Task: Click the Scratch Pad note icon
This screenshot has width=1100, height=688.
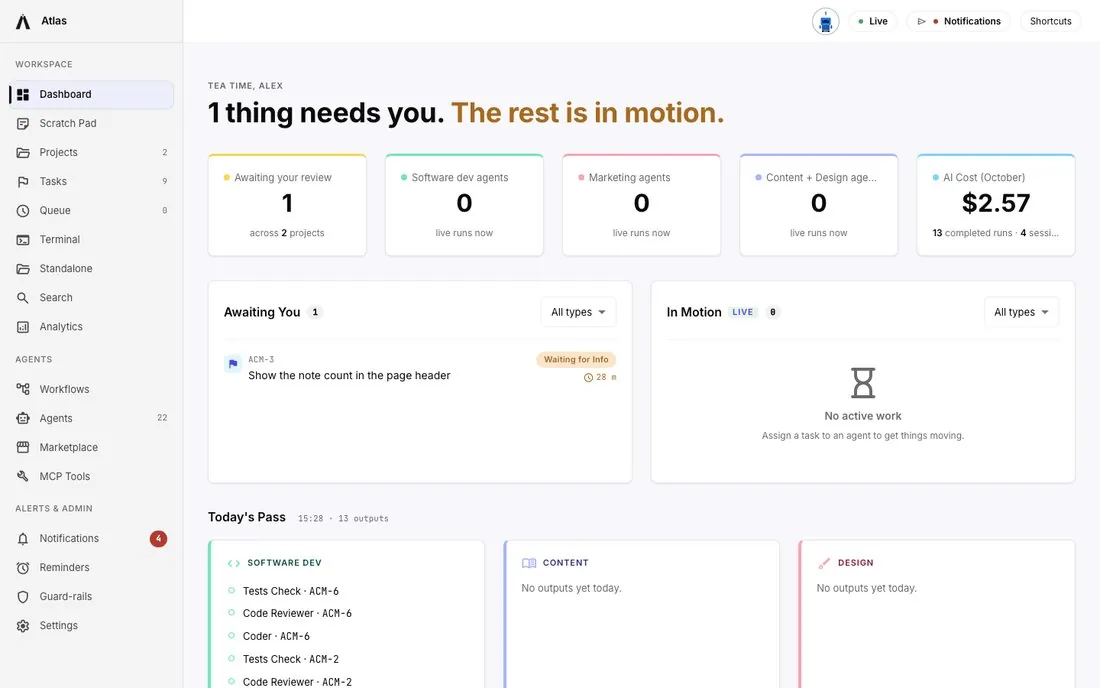Action: (23, 123)
